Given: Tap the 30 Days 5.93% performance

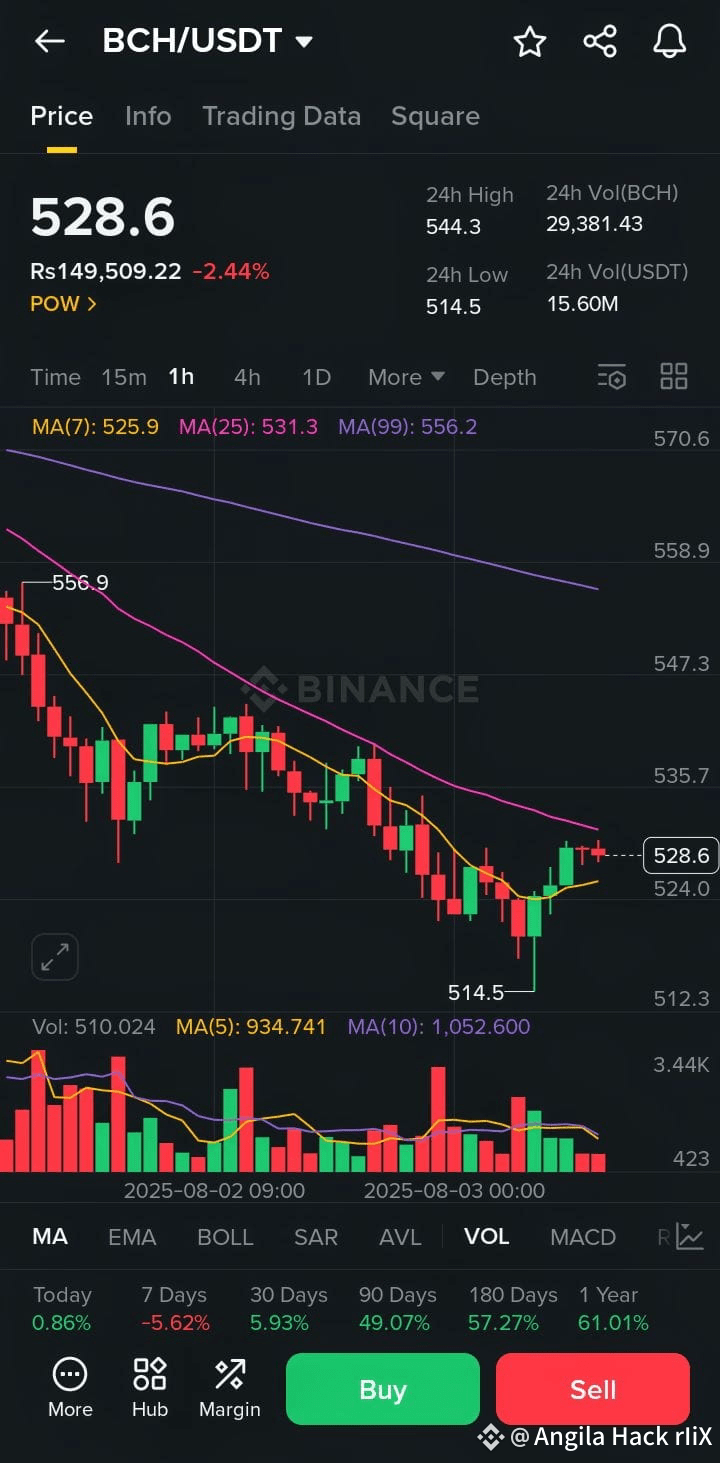Looking at the screenshot, I should (x=289, y=1309).
